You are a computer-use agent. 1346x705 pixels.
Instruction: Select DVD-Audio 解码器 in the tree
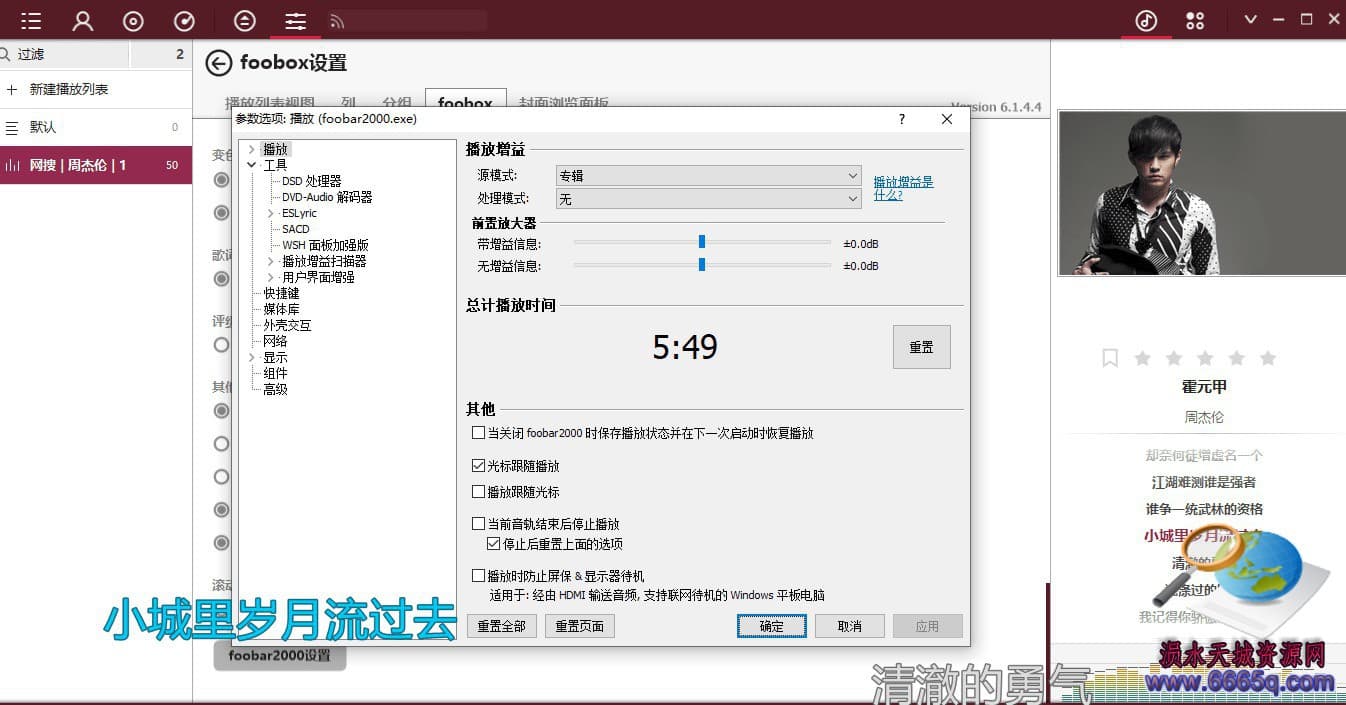click(327, 197)
